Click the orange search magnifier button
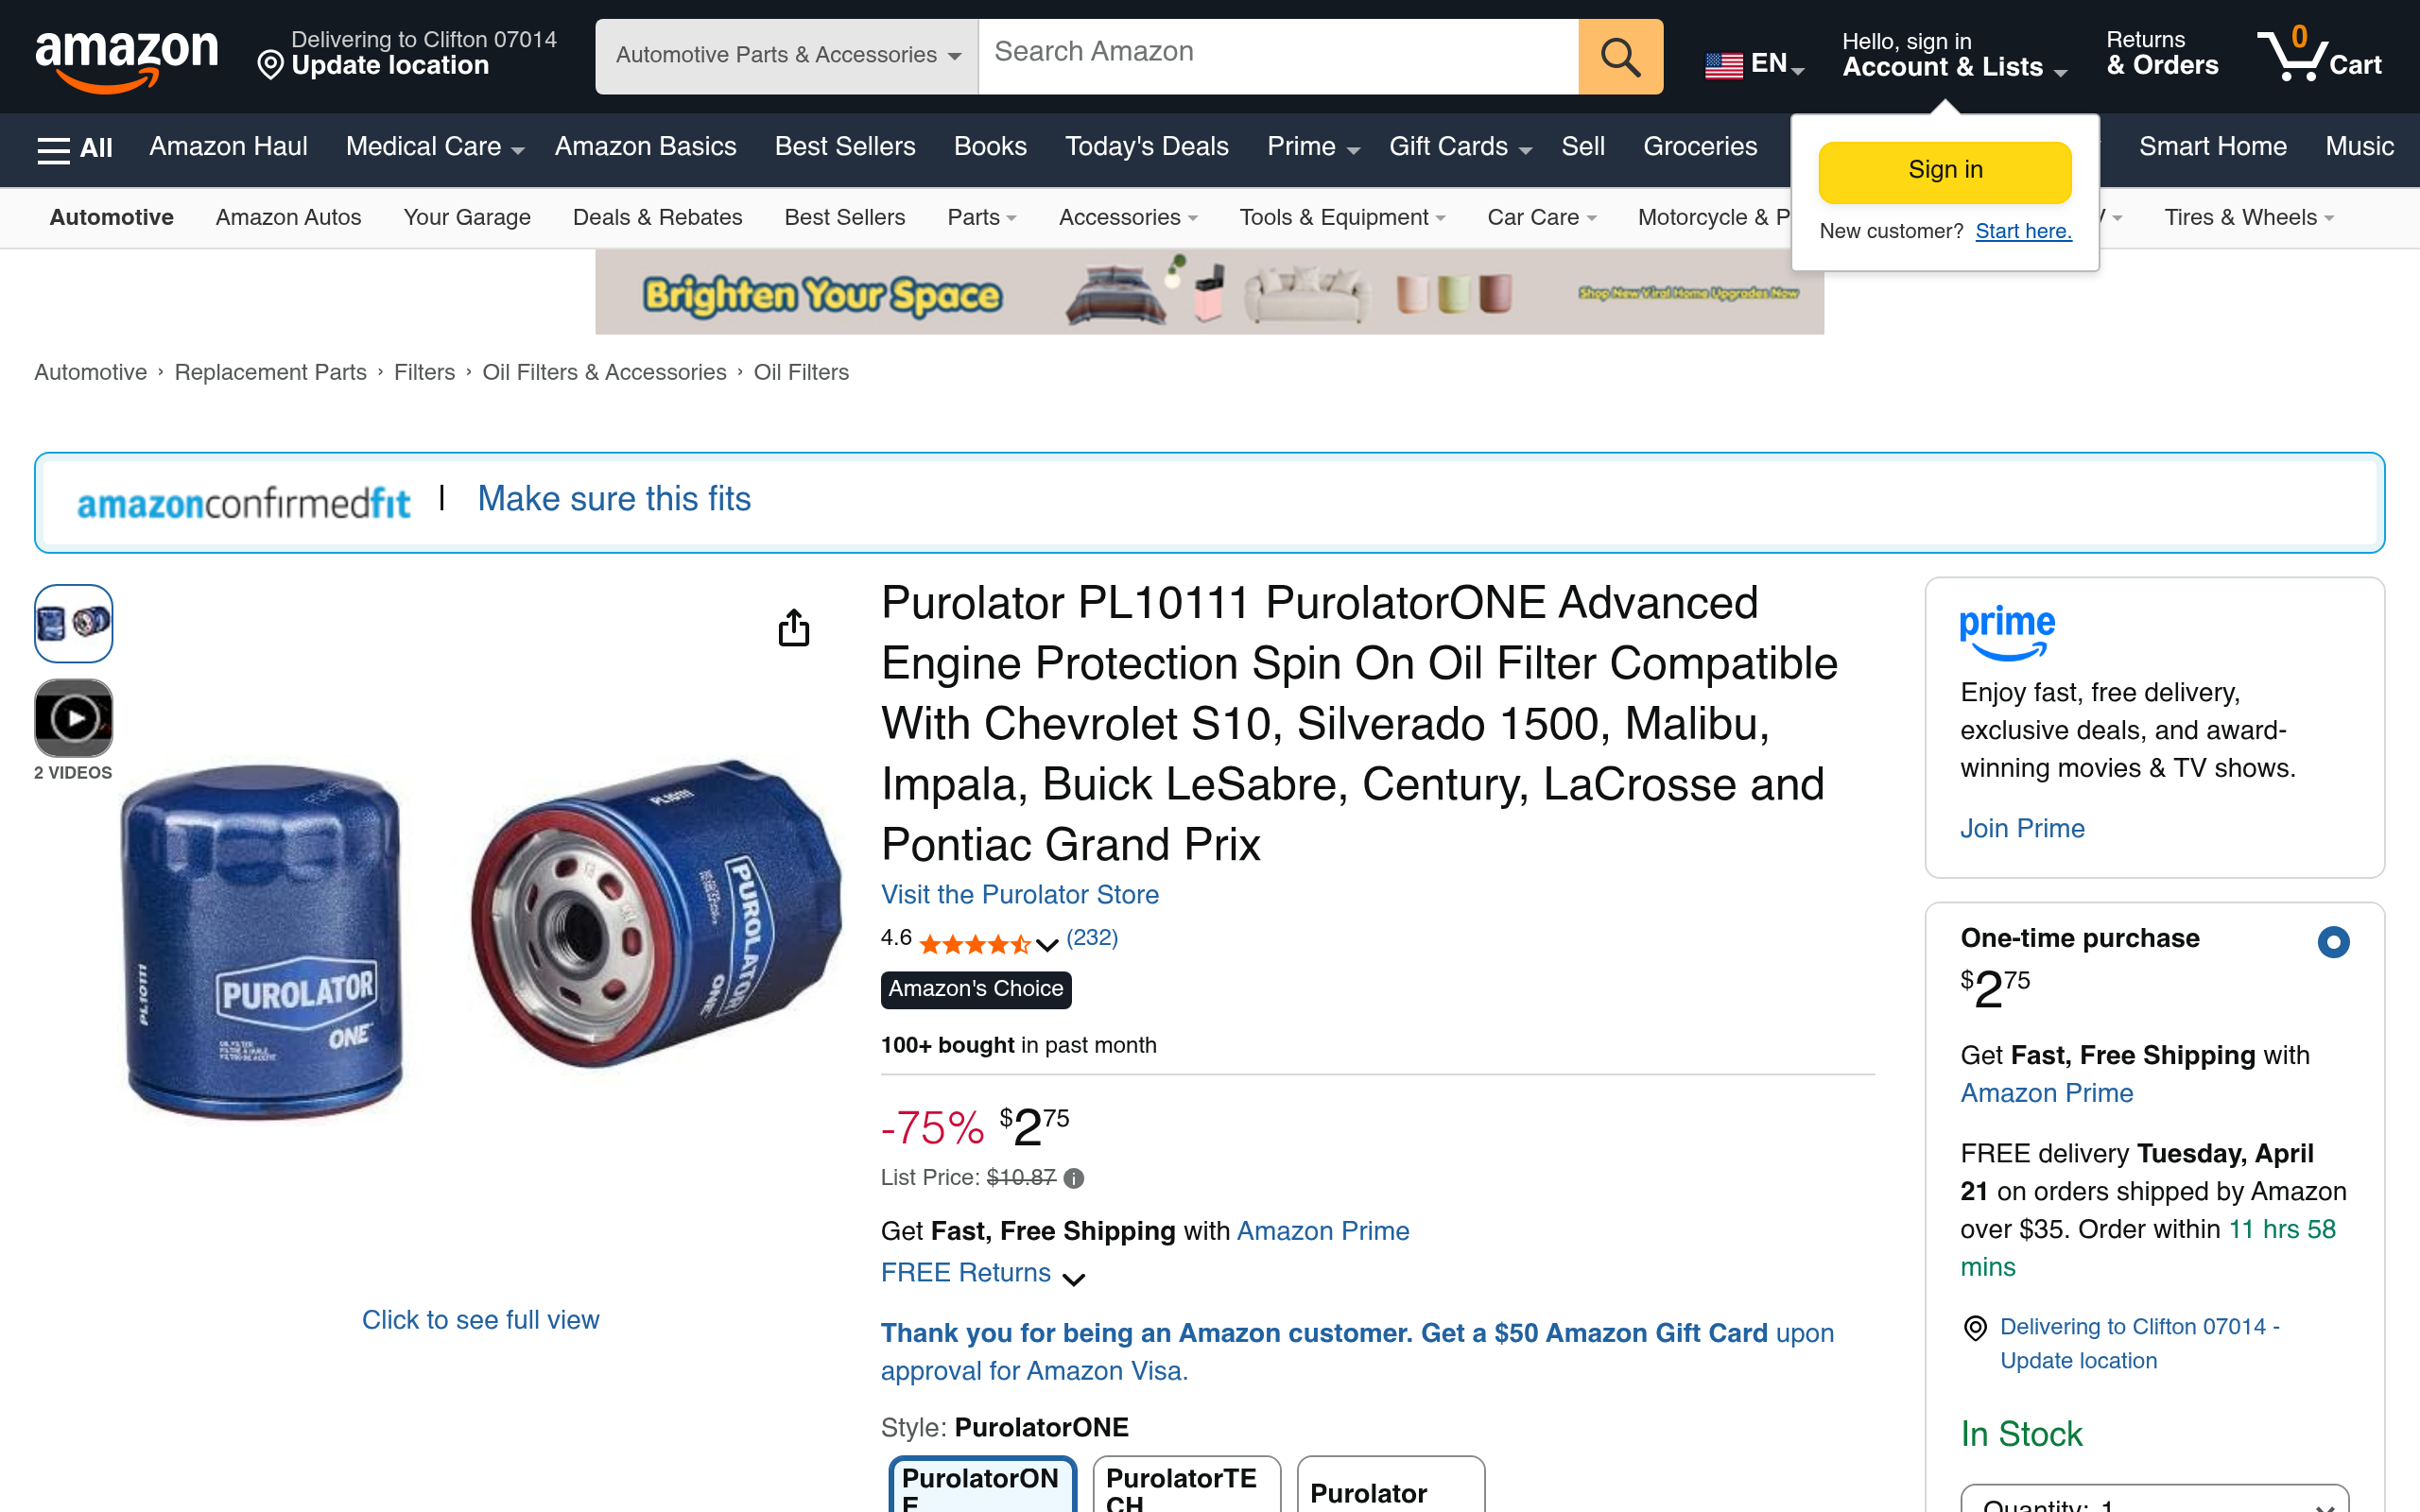The image size is (2420, 1512). 1620,57
